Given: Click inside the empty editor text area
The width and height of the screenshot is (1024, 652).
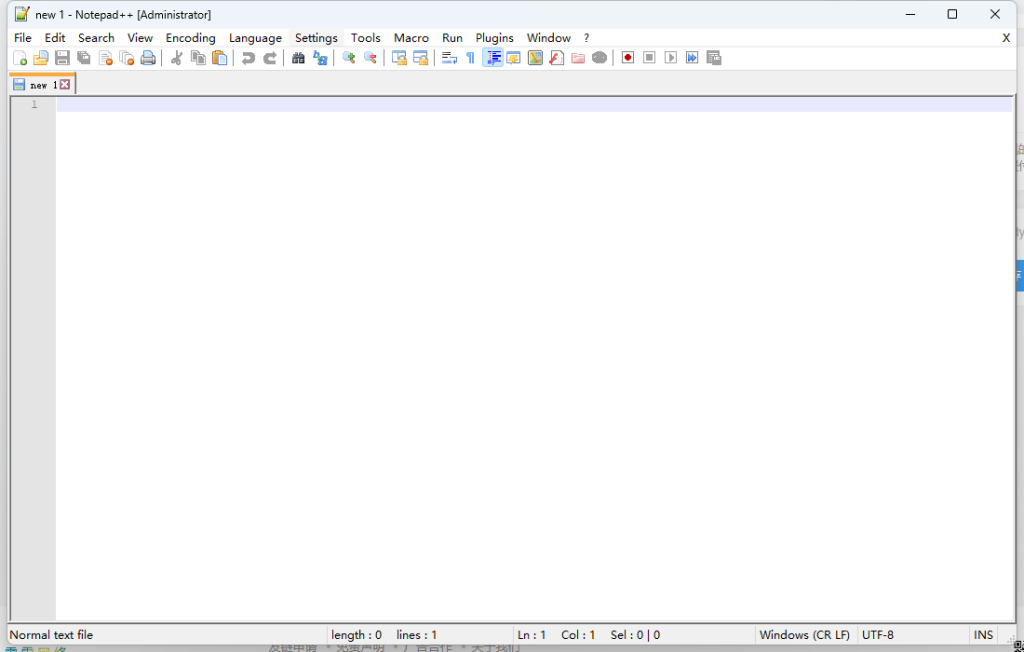Looking at the screenshot, I should [534, 359].
